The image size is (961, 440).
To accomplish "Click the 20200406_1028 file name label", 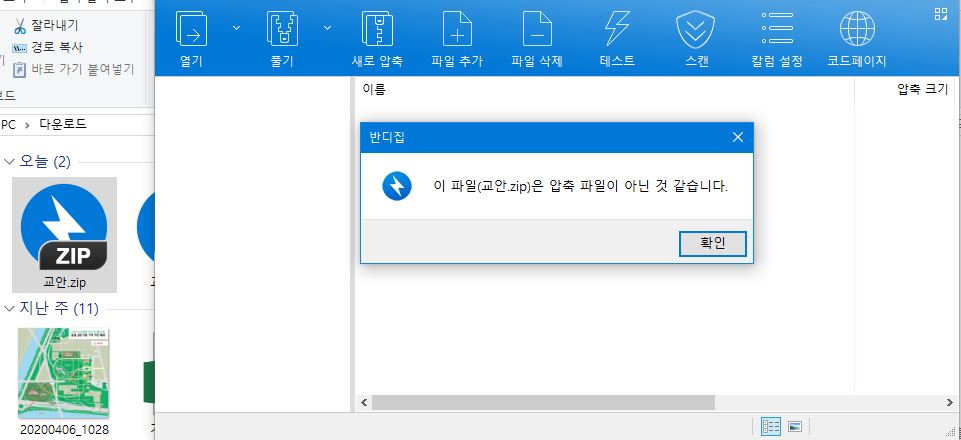I will point(64,430).
